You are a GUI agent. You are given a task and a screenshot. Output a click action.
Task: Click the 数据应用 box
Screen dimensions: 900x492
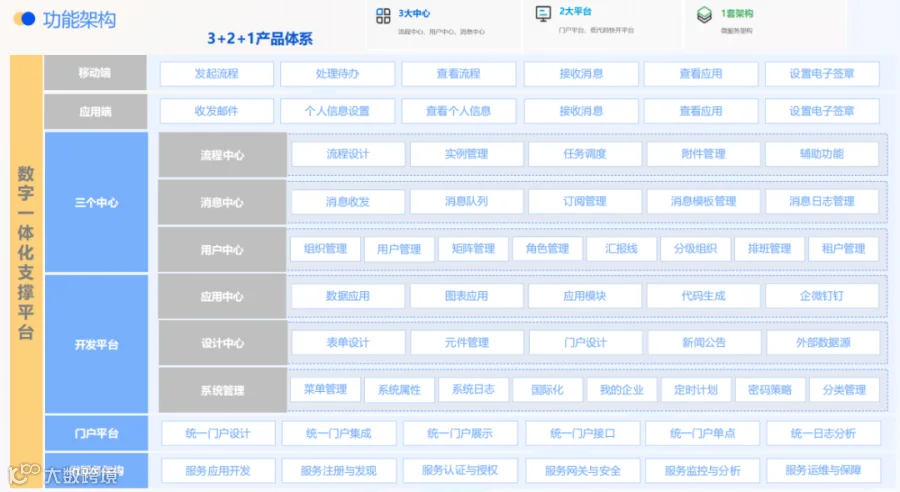click(x=348, y=296)
